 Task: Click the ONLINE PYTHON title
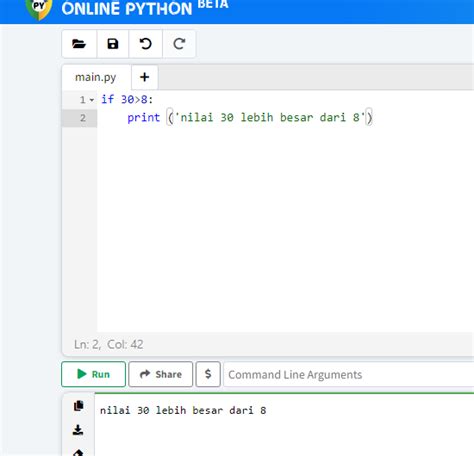point(127,9)
